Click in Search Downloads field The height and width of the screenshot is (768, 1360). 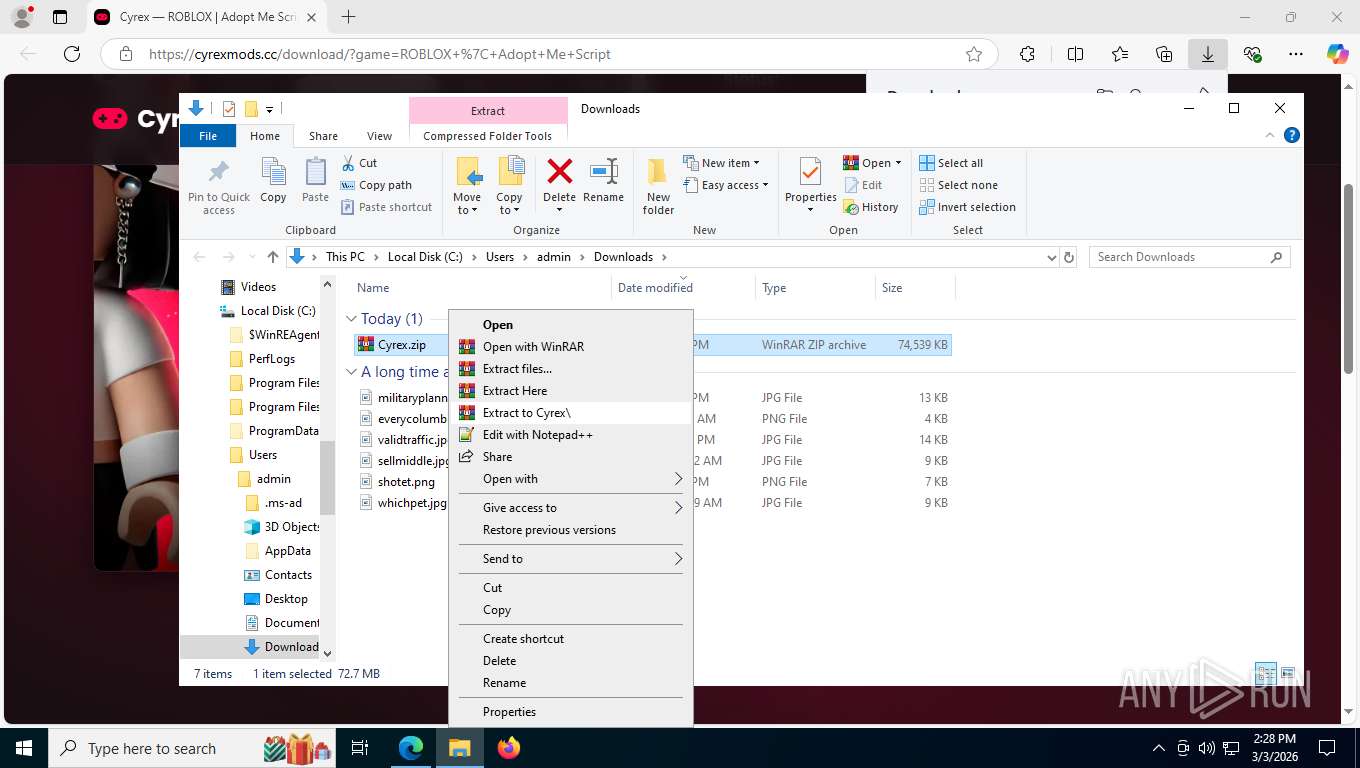pyautogui.click(x=1189, y=257)
